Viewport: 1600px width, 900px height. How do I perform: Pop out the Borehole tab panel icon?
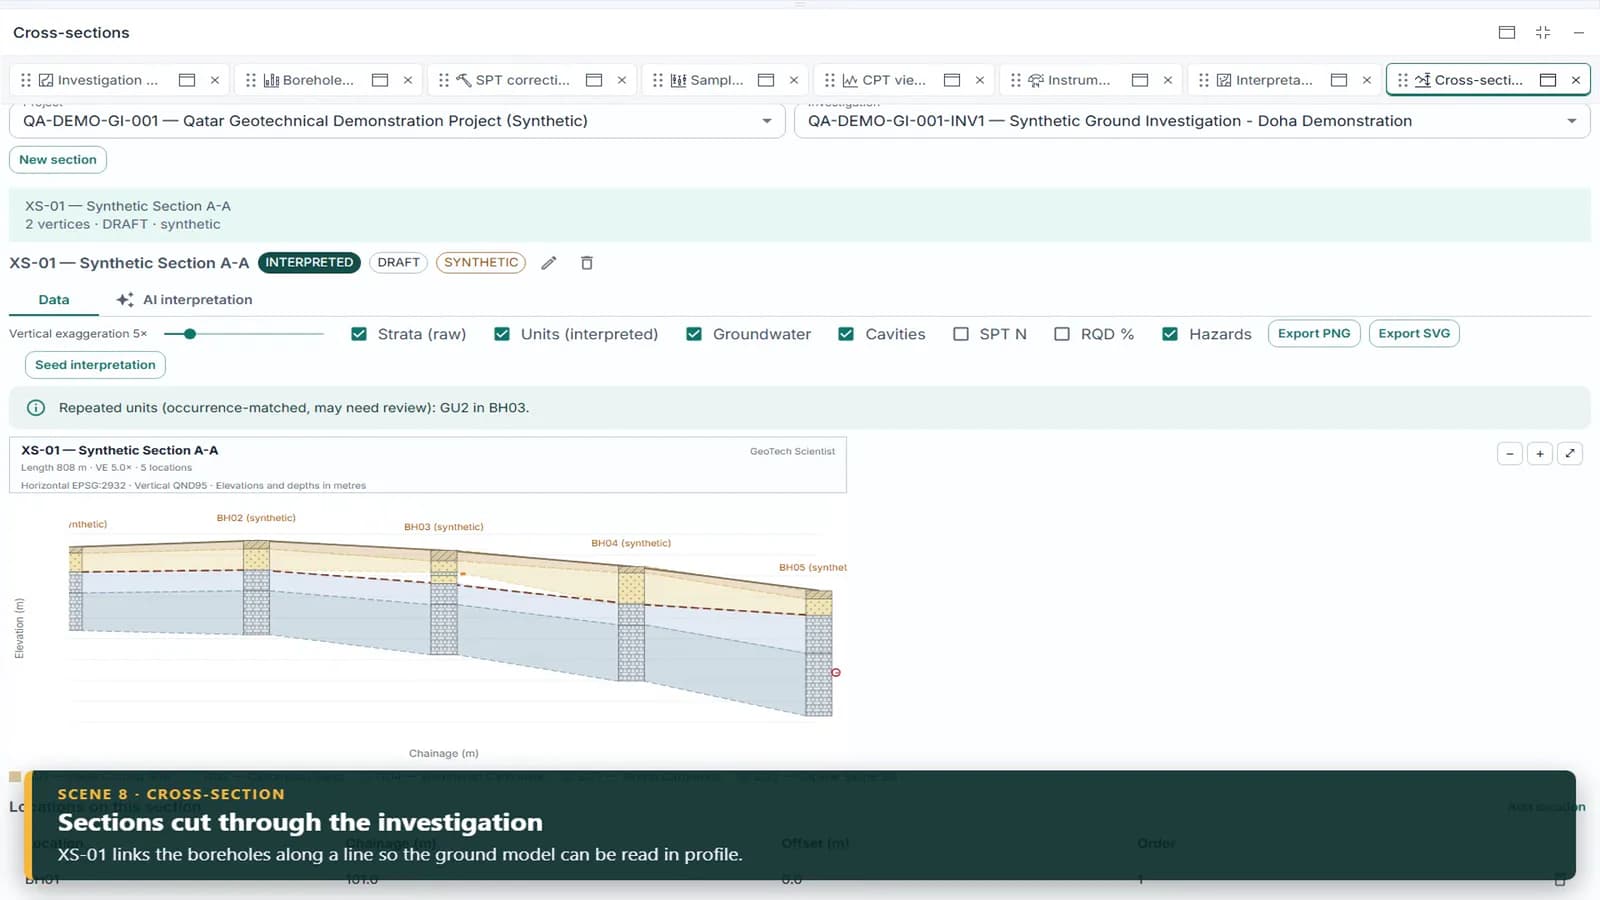point(380,80)
